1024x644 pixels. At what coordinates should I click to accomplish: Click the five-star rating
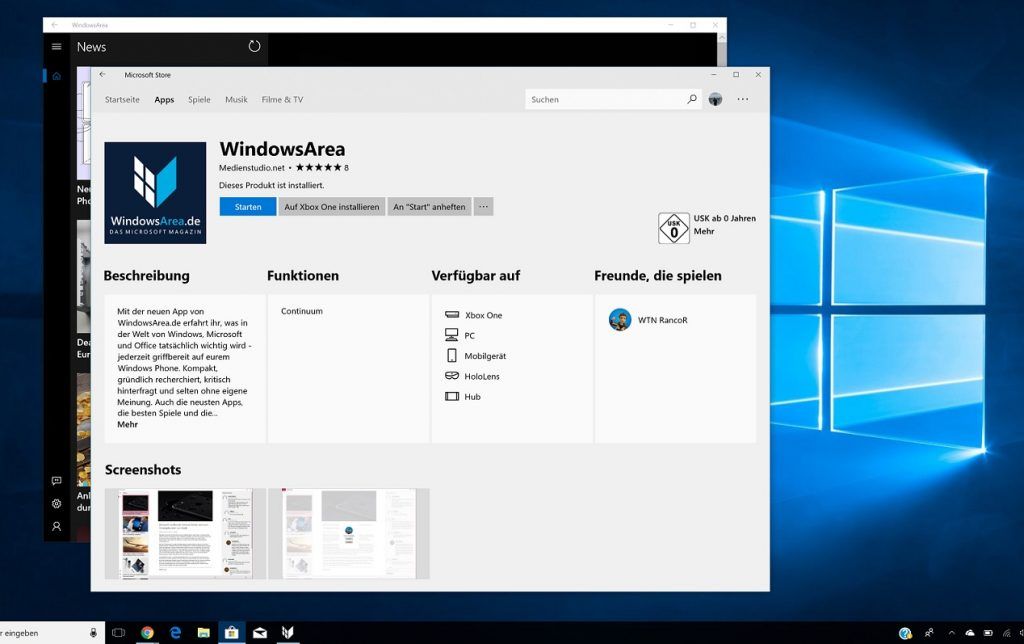[319, 168]
